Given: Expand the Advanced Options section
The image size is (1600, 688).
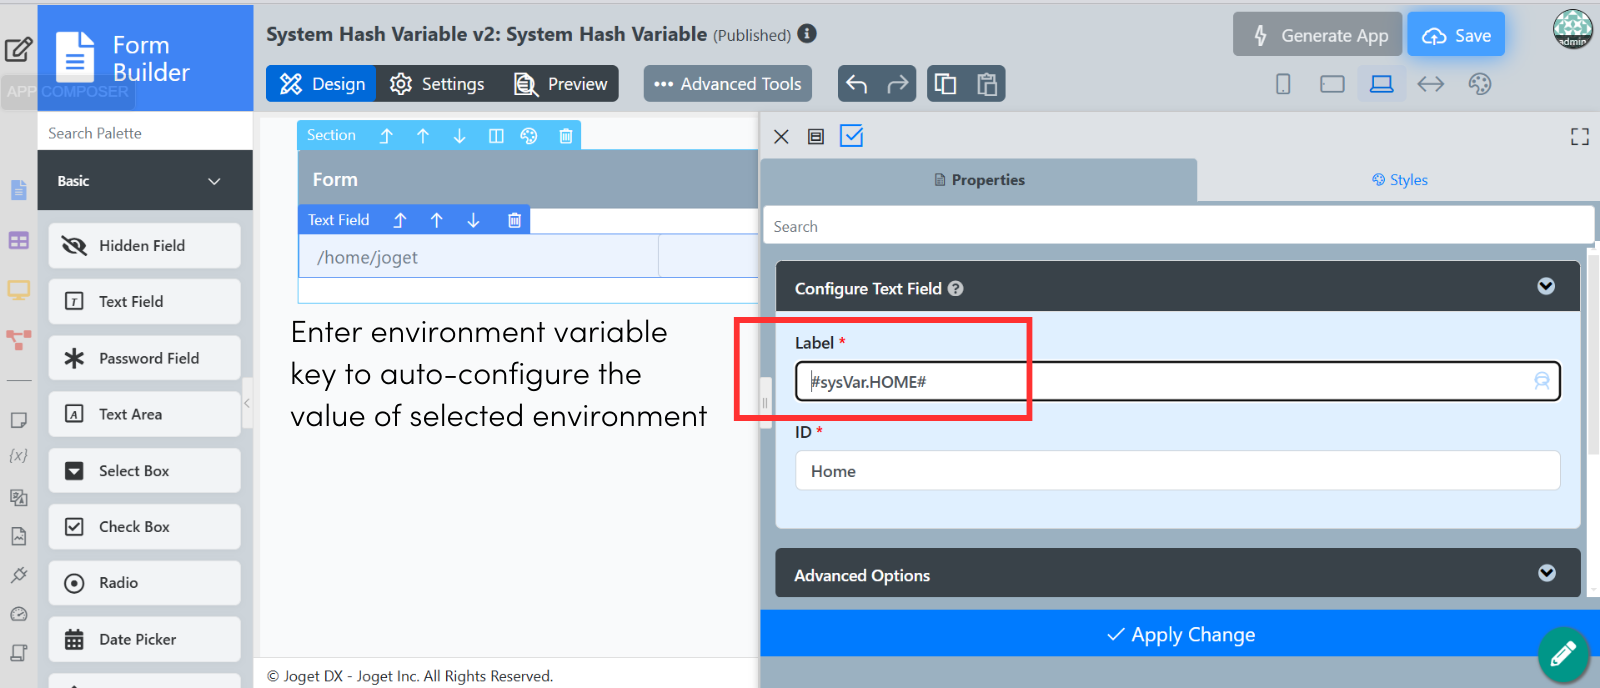Looking at the screenshot, I should point(1546,574).
